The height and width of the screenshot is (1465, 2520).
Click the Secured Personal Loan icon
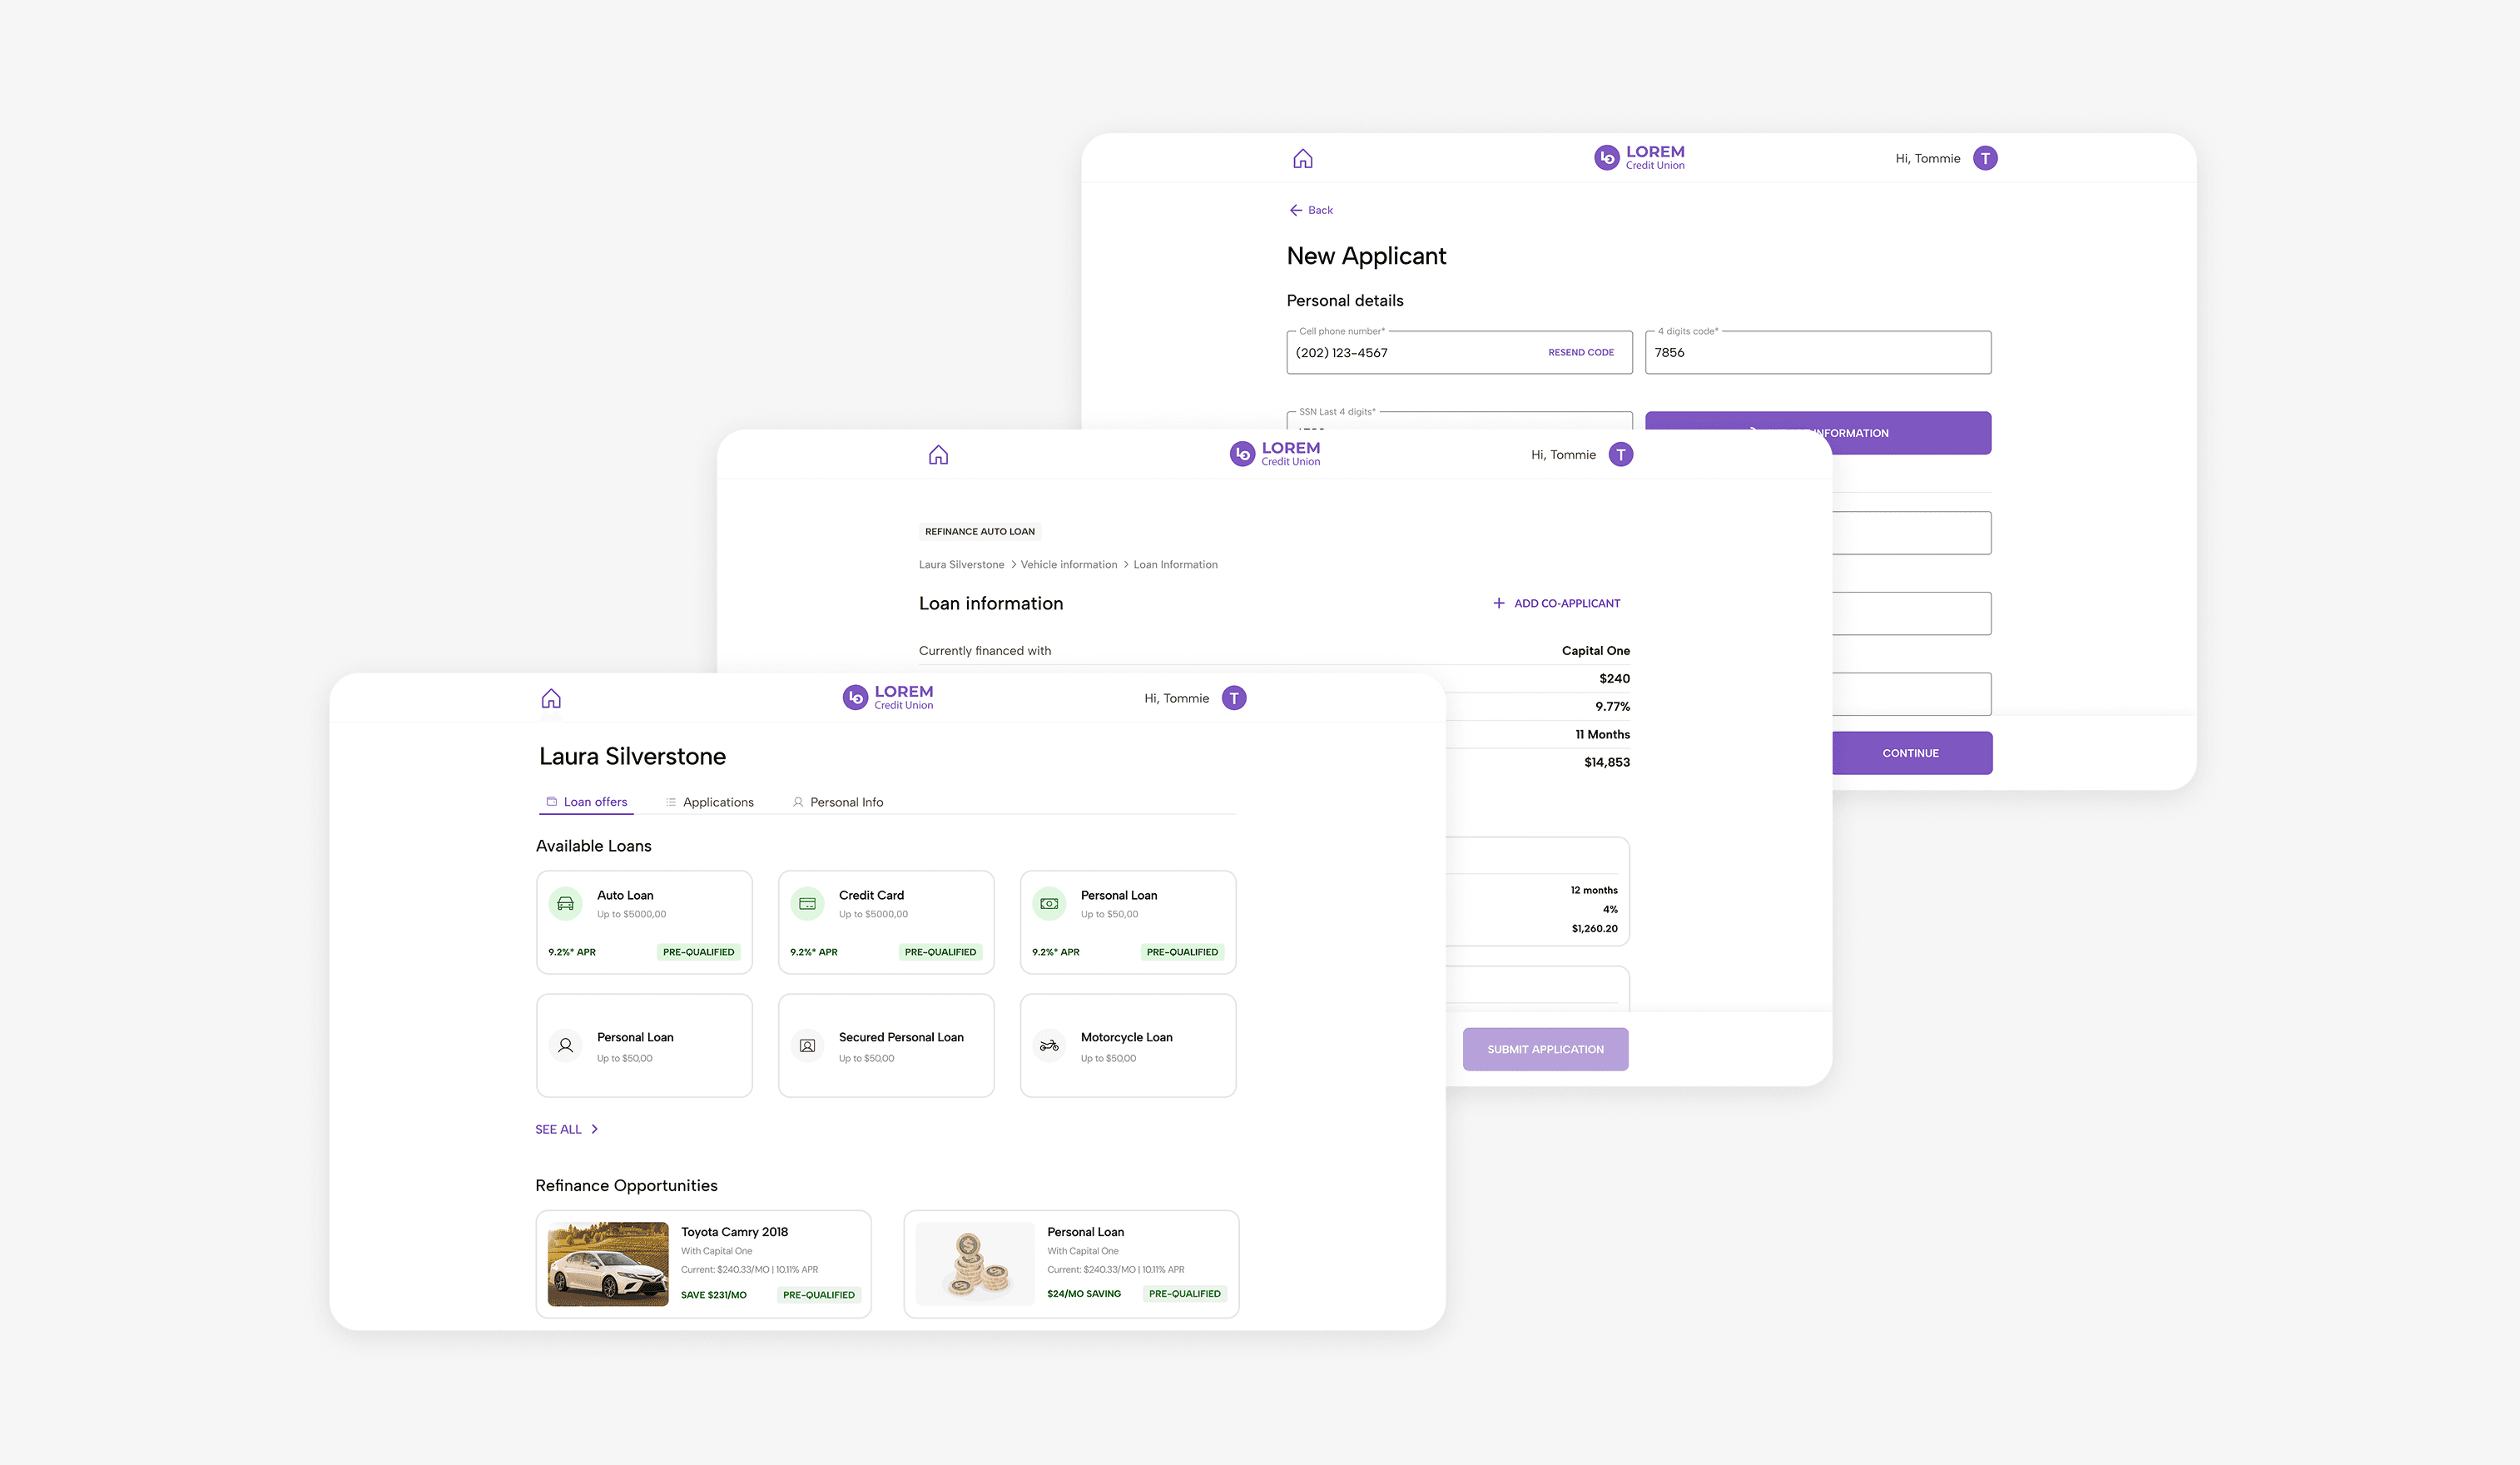coord(807,1045)
